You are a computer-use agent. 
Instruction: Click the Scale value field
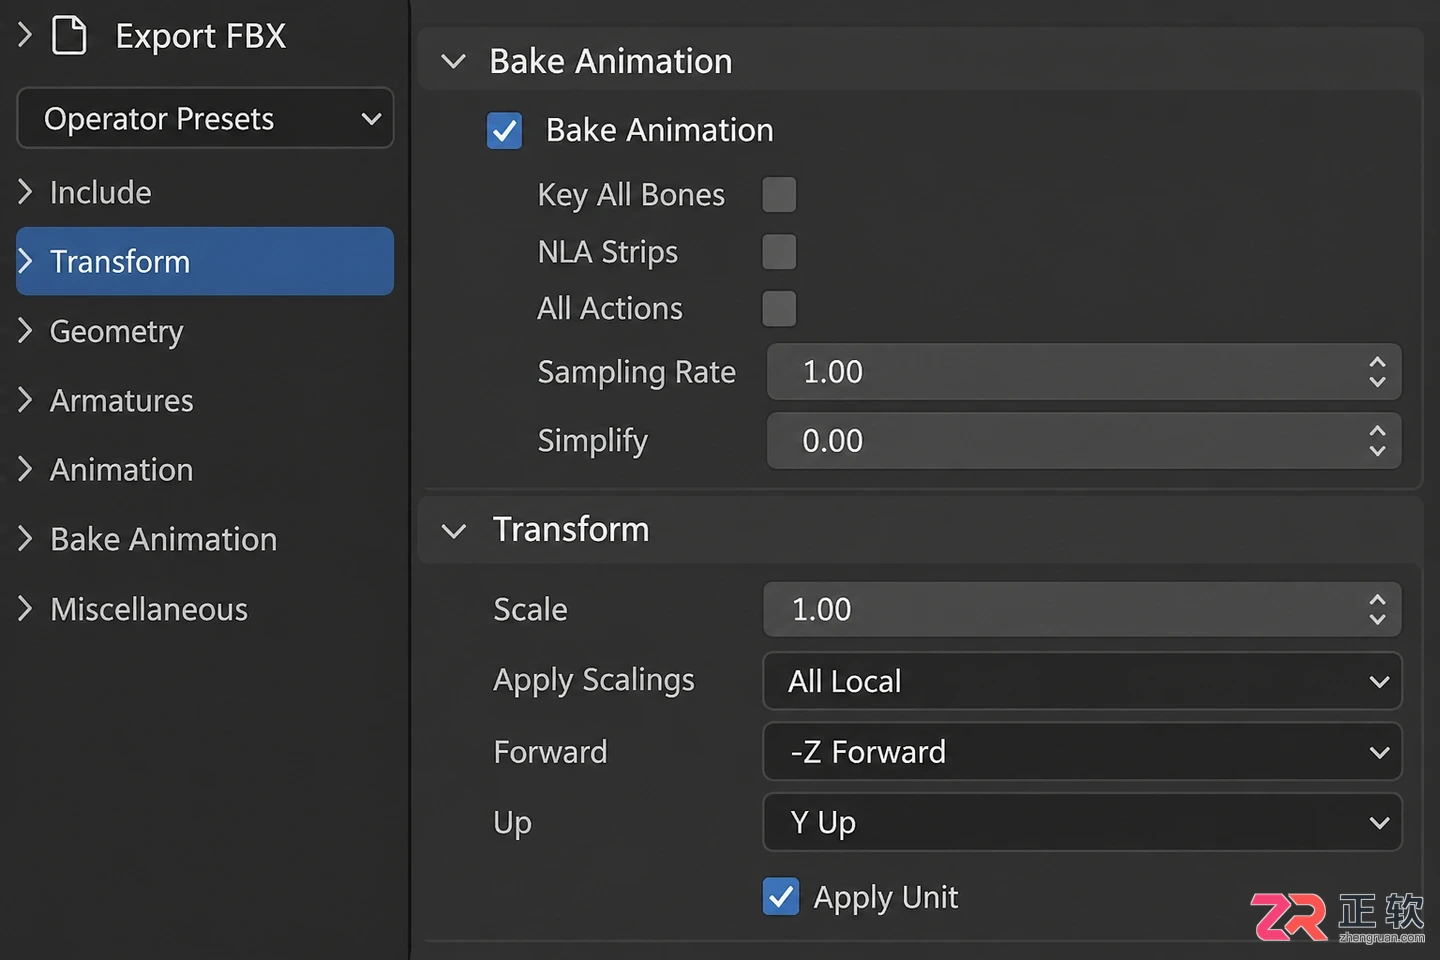[x=1082, y=609]
